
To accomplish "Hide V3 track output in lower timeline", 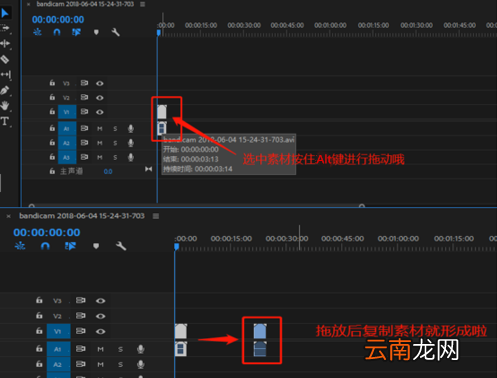I will tap(100, 301).
